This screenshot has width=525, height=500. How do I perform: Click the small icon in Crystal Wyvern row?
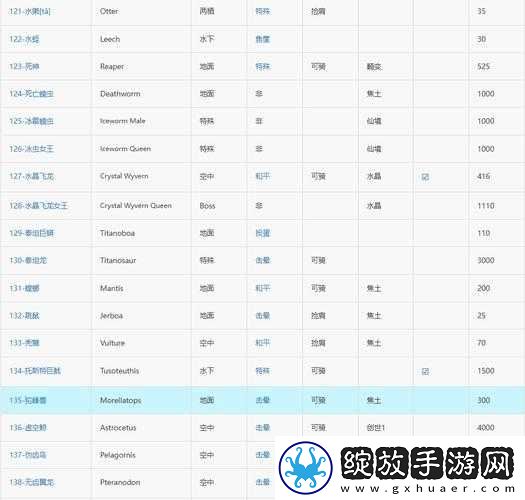pyautogui.click(x=425, y=176)
